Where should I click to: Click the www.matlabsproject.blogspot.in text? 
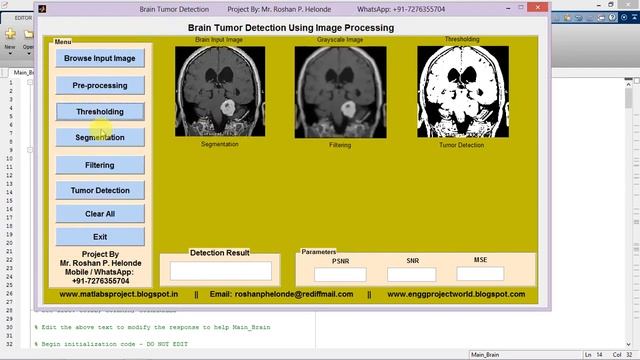click(x=118, y=294)
